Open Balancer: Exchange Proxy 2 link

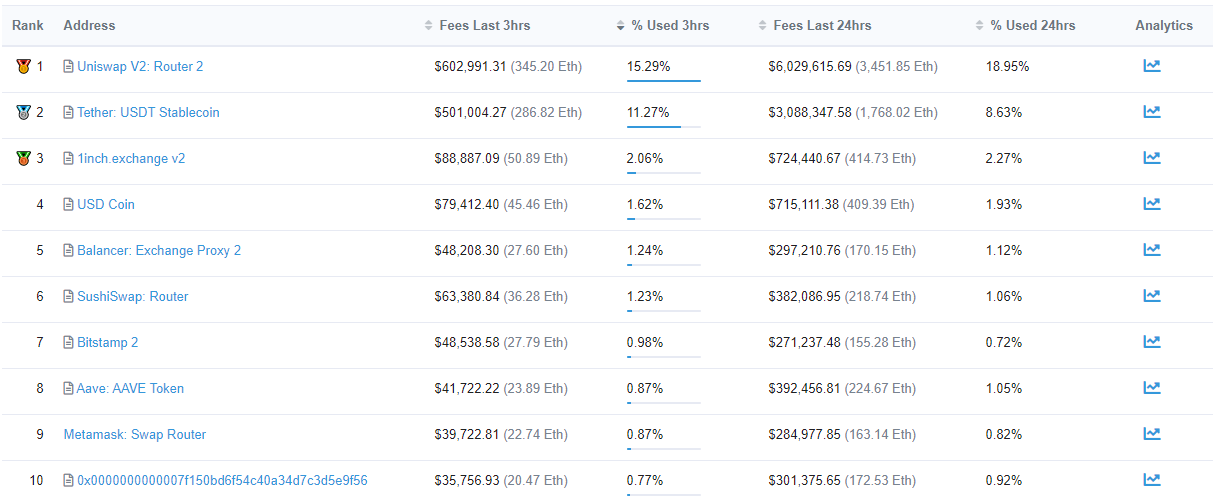[159, 251]
